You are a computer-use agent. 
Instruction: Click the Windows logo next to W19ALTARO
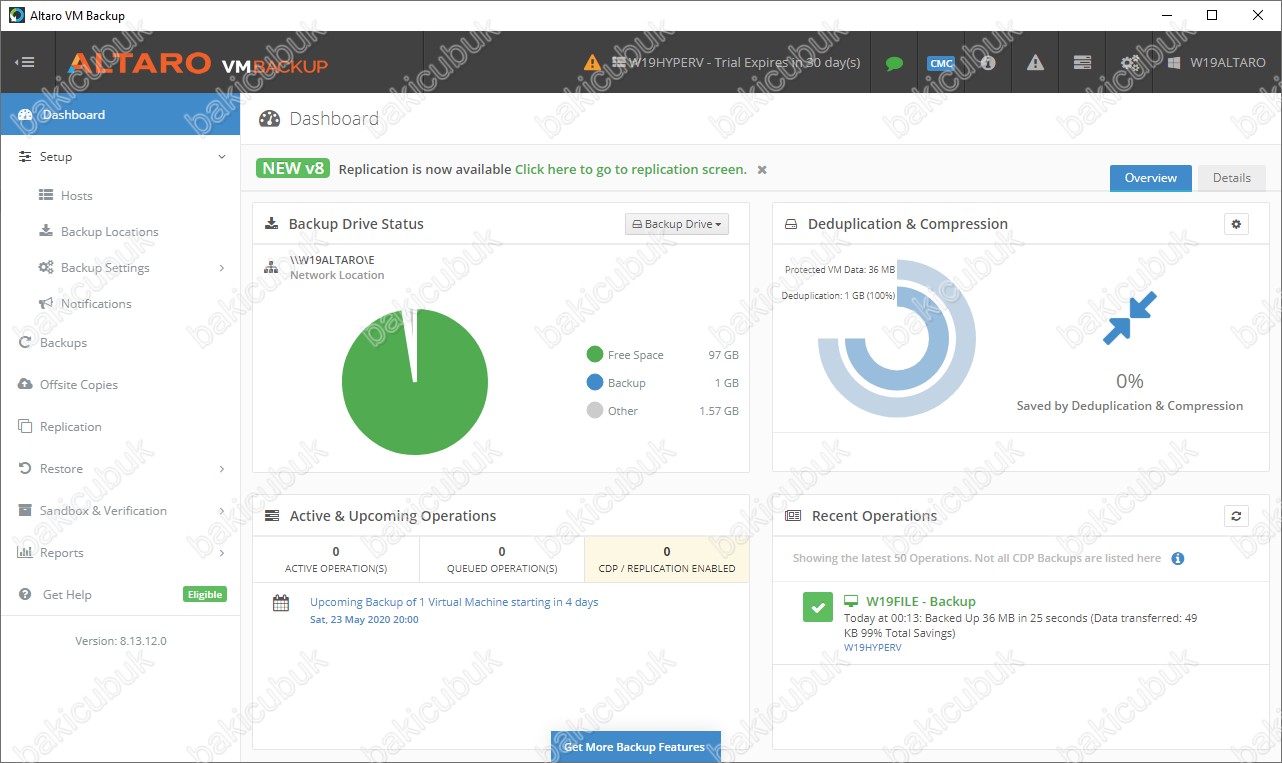[x=1175, y=62]
